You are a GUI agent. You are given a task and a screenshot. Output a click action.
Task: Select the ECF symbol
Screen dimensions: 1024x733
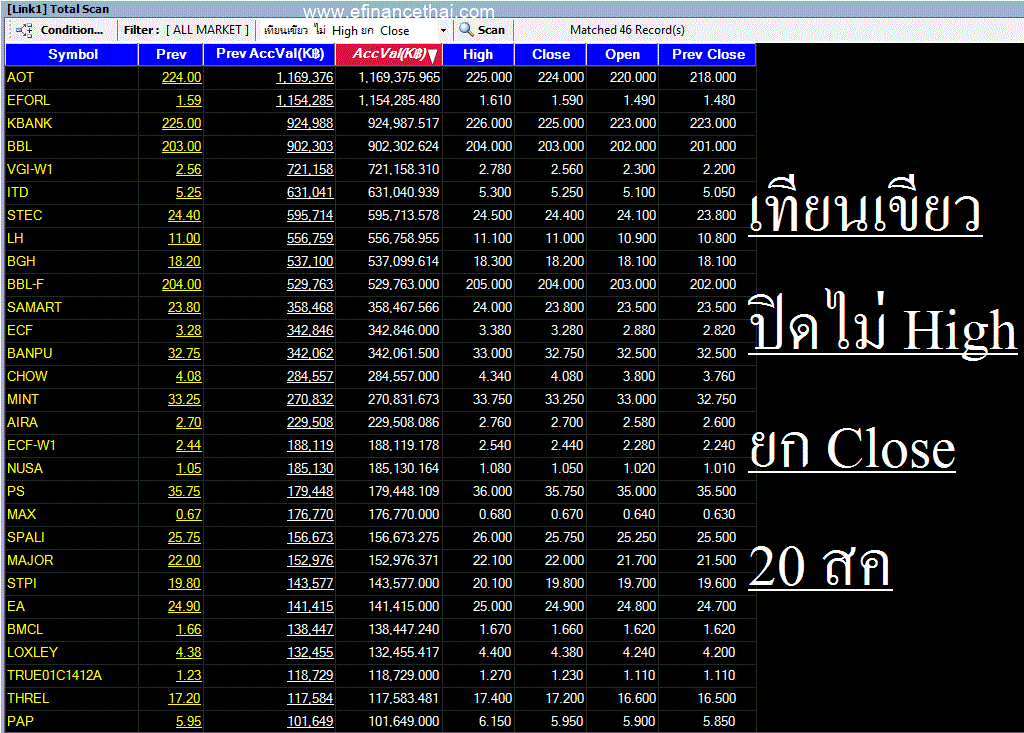(x=20, y=330)
